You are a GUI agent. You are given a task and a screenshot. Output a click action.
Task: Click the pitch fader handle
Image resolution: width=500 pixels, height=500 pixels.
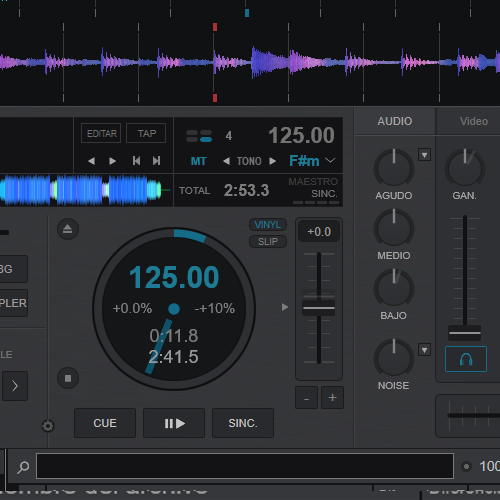coord(319,308)
